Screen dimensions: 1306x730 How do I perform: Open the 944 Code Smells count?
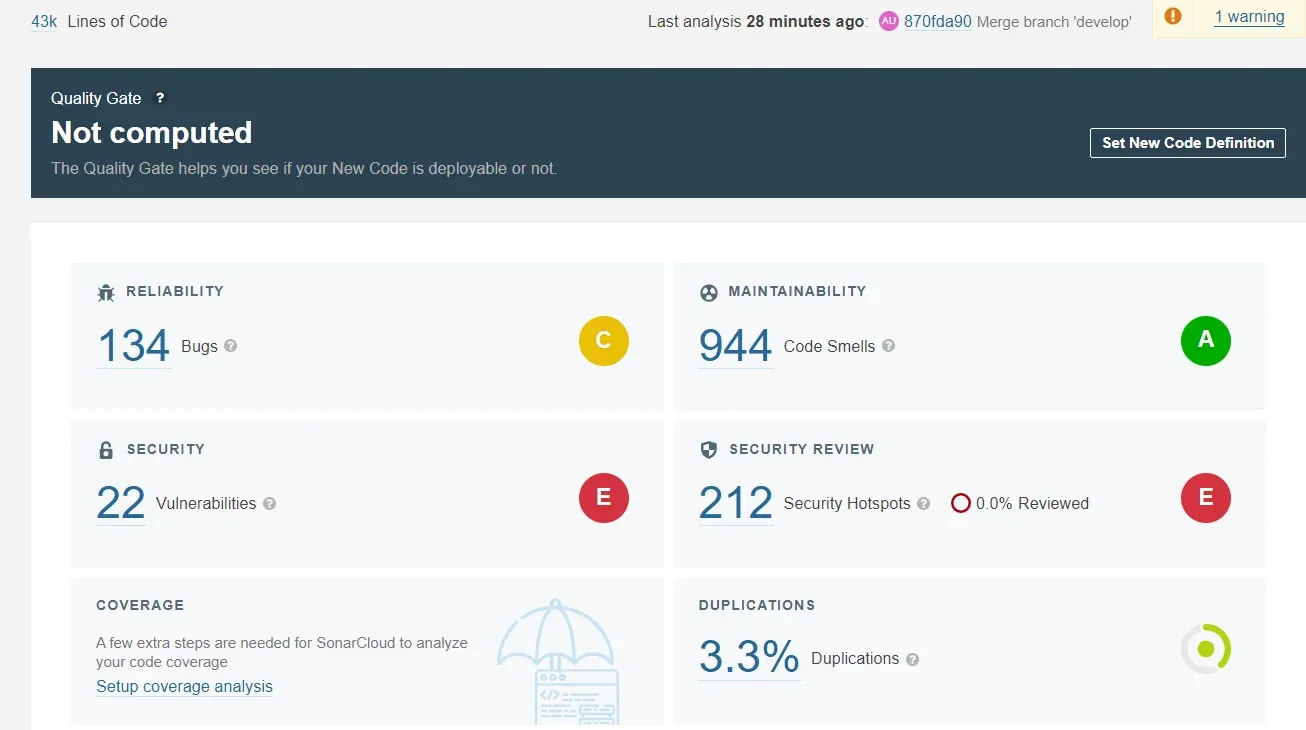[x=736, y=346]
